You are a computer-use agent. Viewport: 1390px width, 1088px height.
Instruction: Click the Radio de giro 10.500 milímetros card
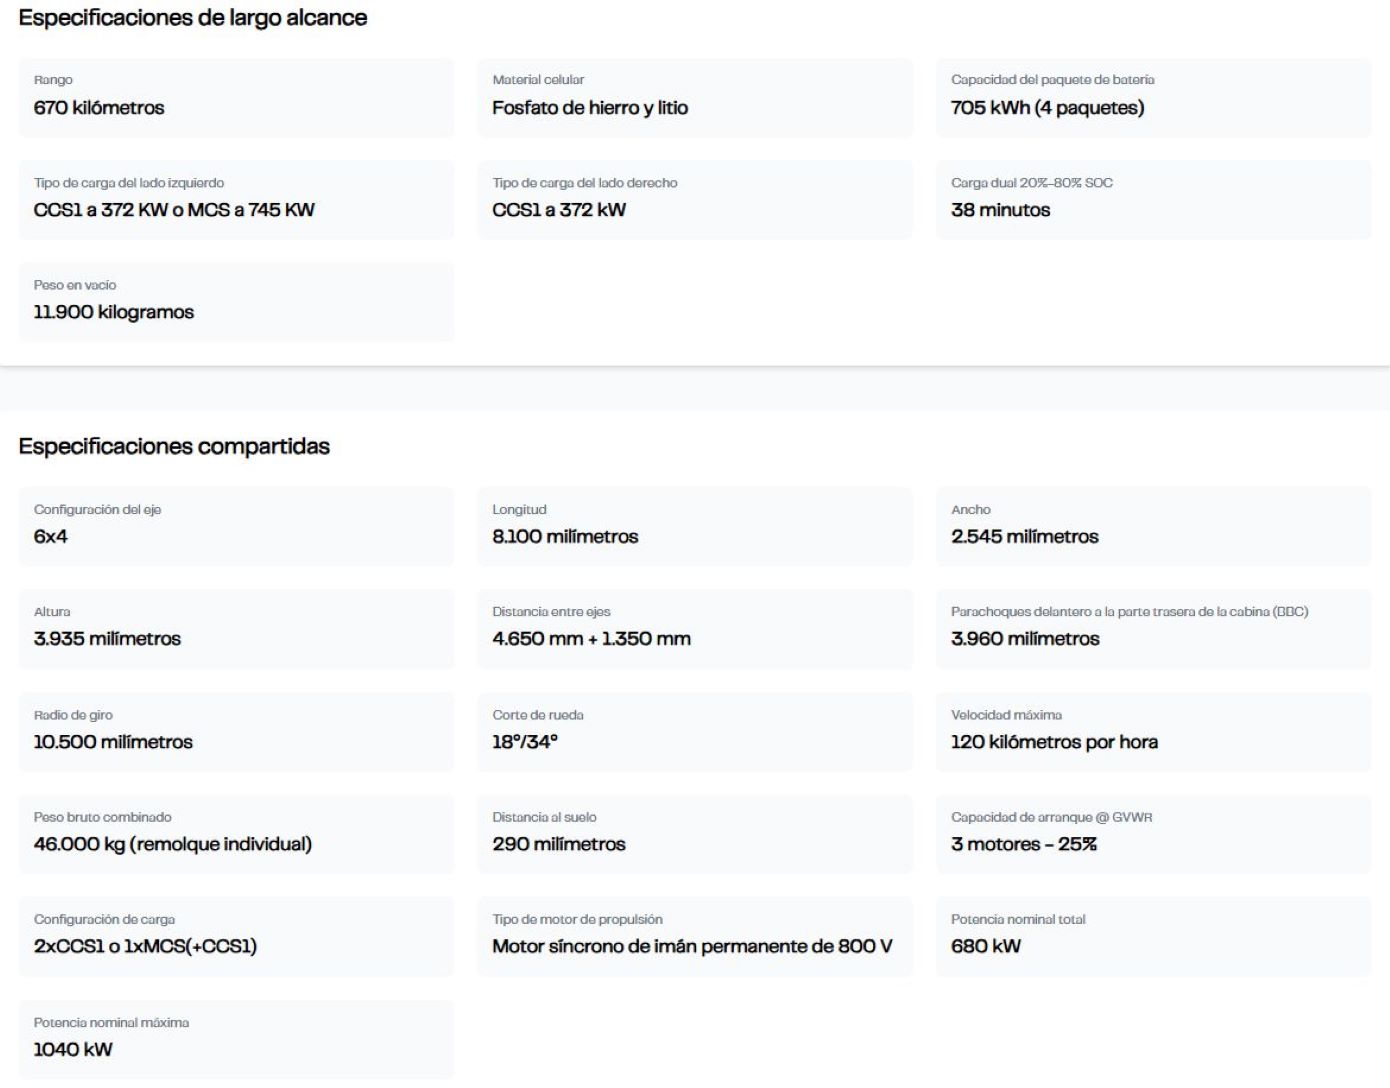click(236, 731)
